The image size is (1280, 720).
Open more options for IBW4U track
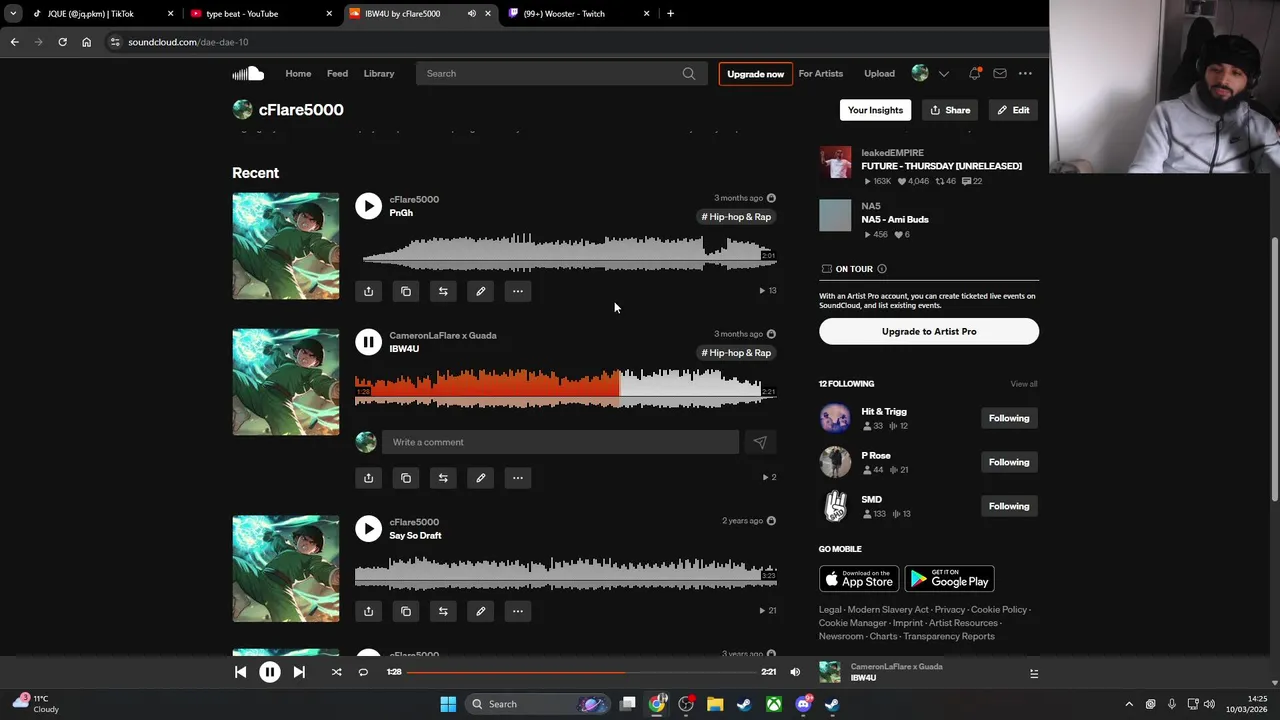click(518, 478)
